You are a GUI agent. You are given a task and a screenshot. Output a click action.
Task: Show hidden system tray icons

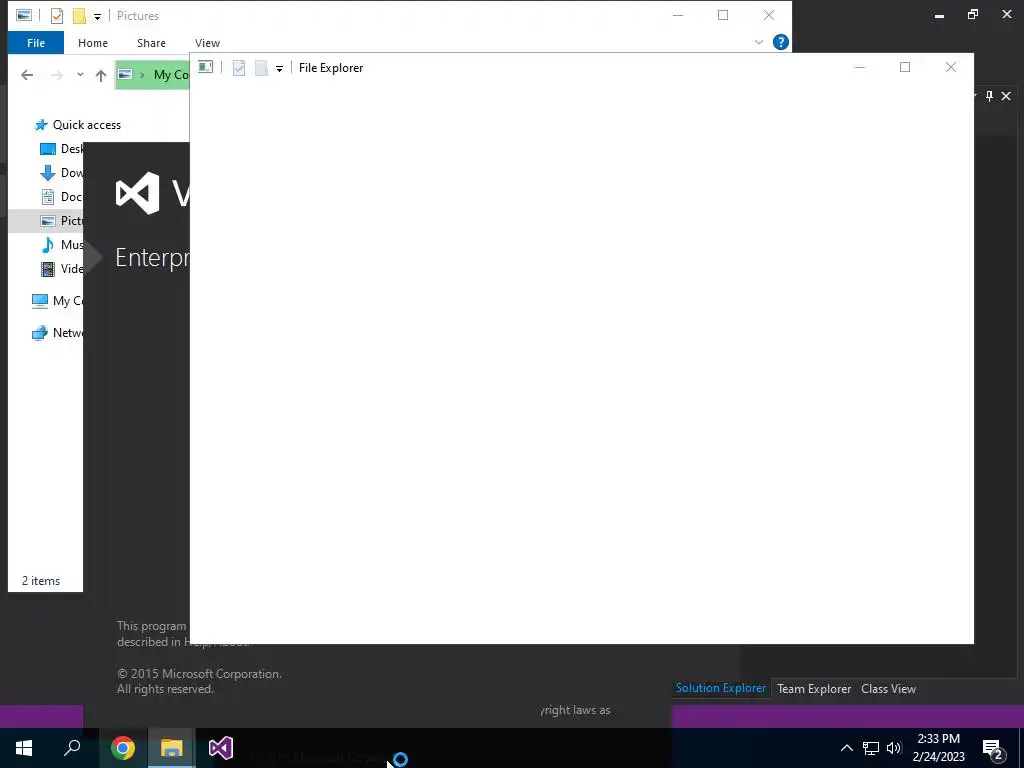[x=846, y=748]
